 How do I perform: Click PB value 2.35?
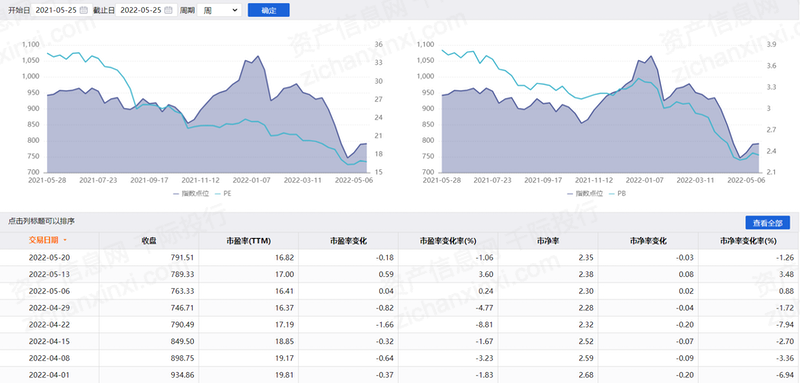point(586,258)
